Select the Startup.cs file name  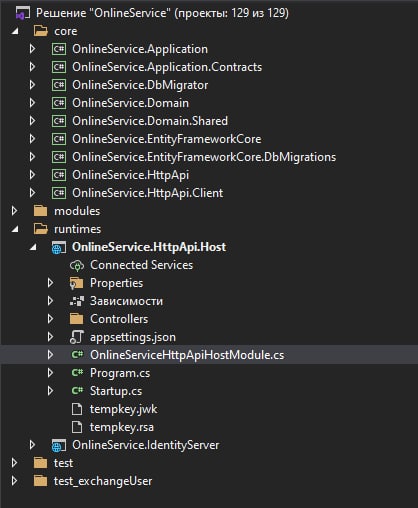116,391
